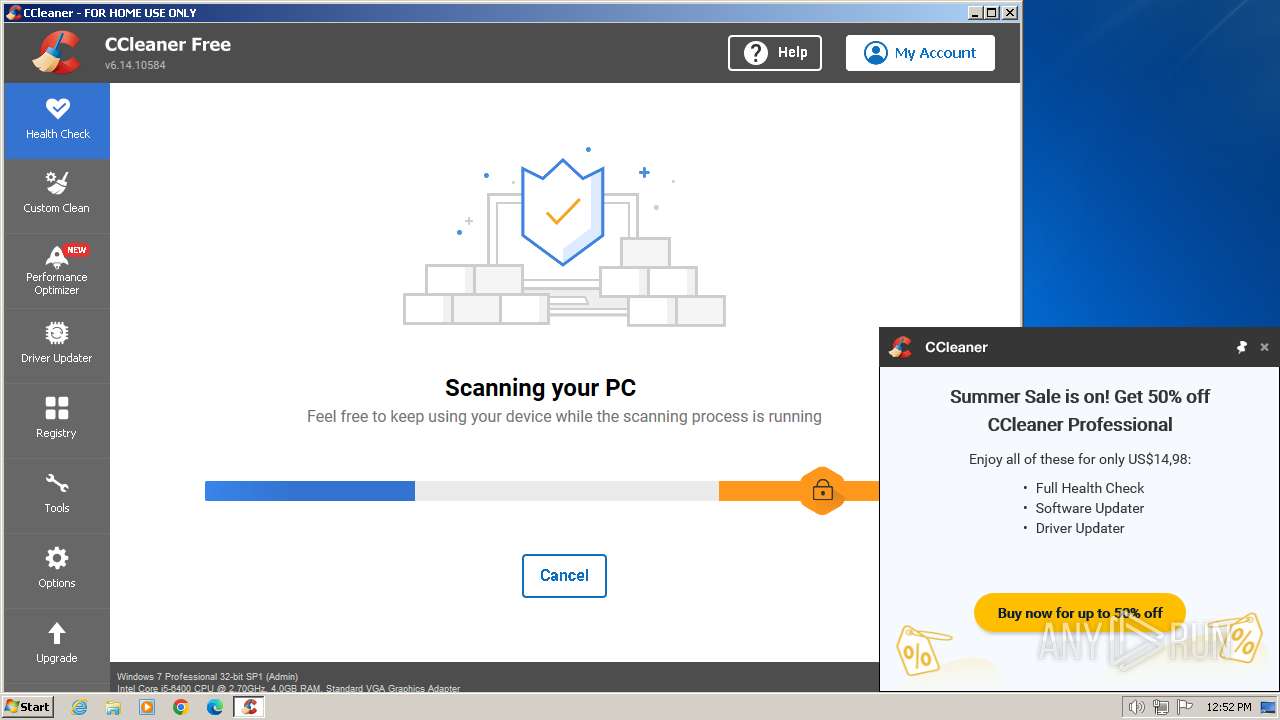
Task: Open the Driver Updater section
Action: coord(57,346)
